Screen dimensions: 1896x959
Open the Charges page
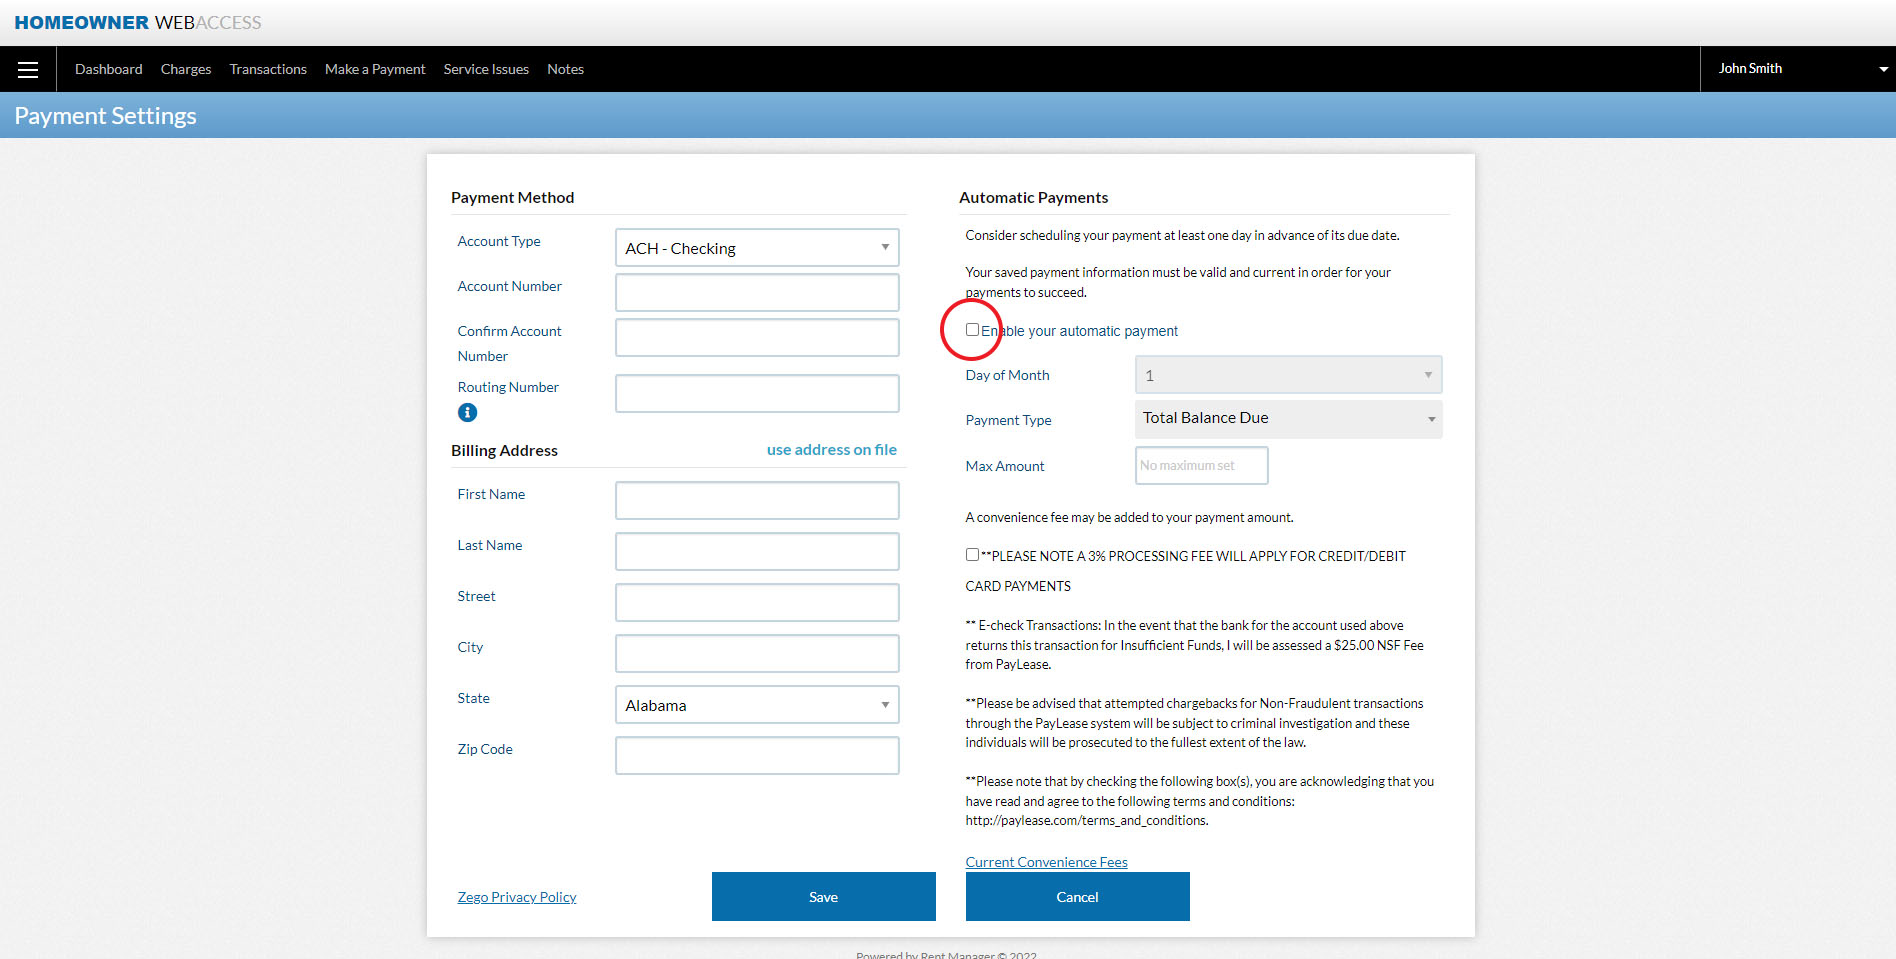[185, 68]
